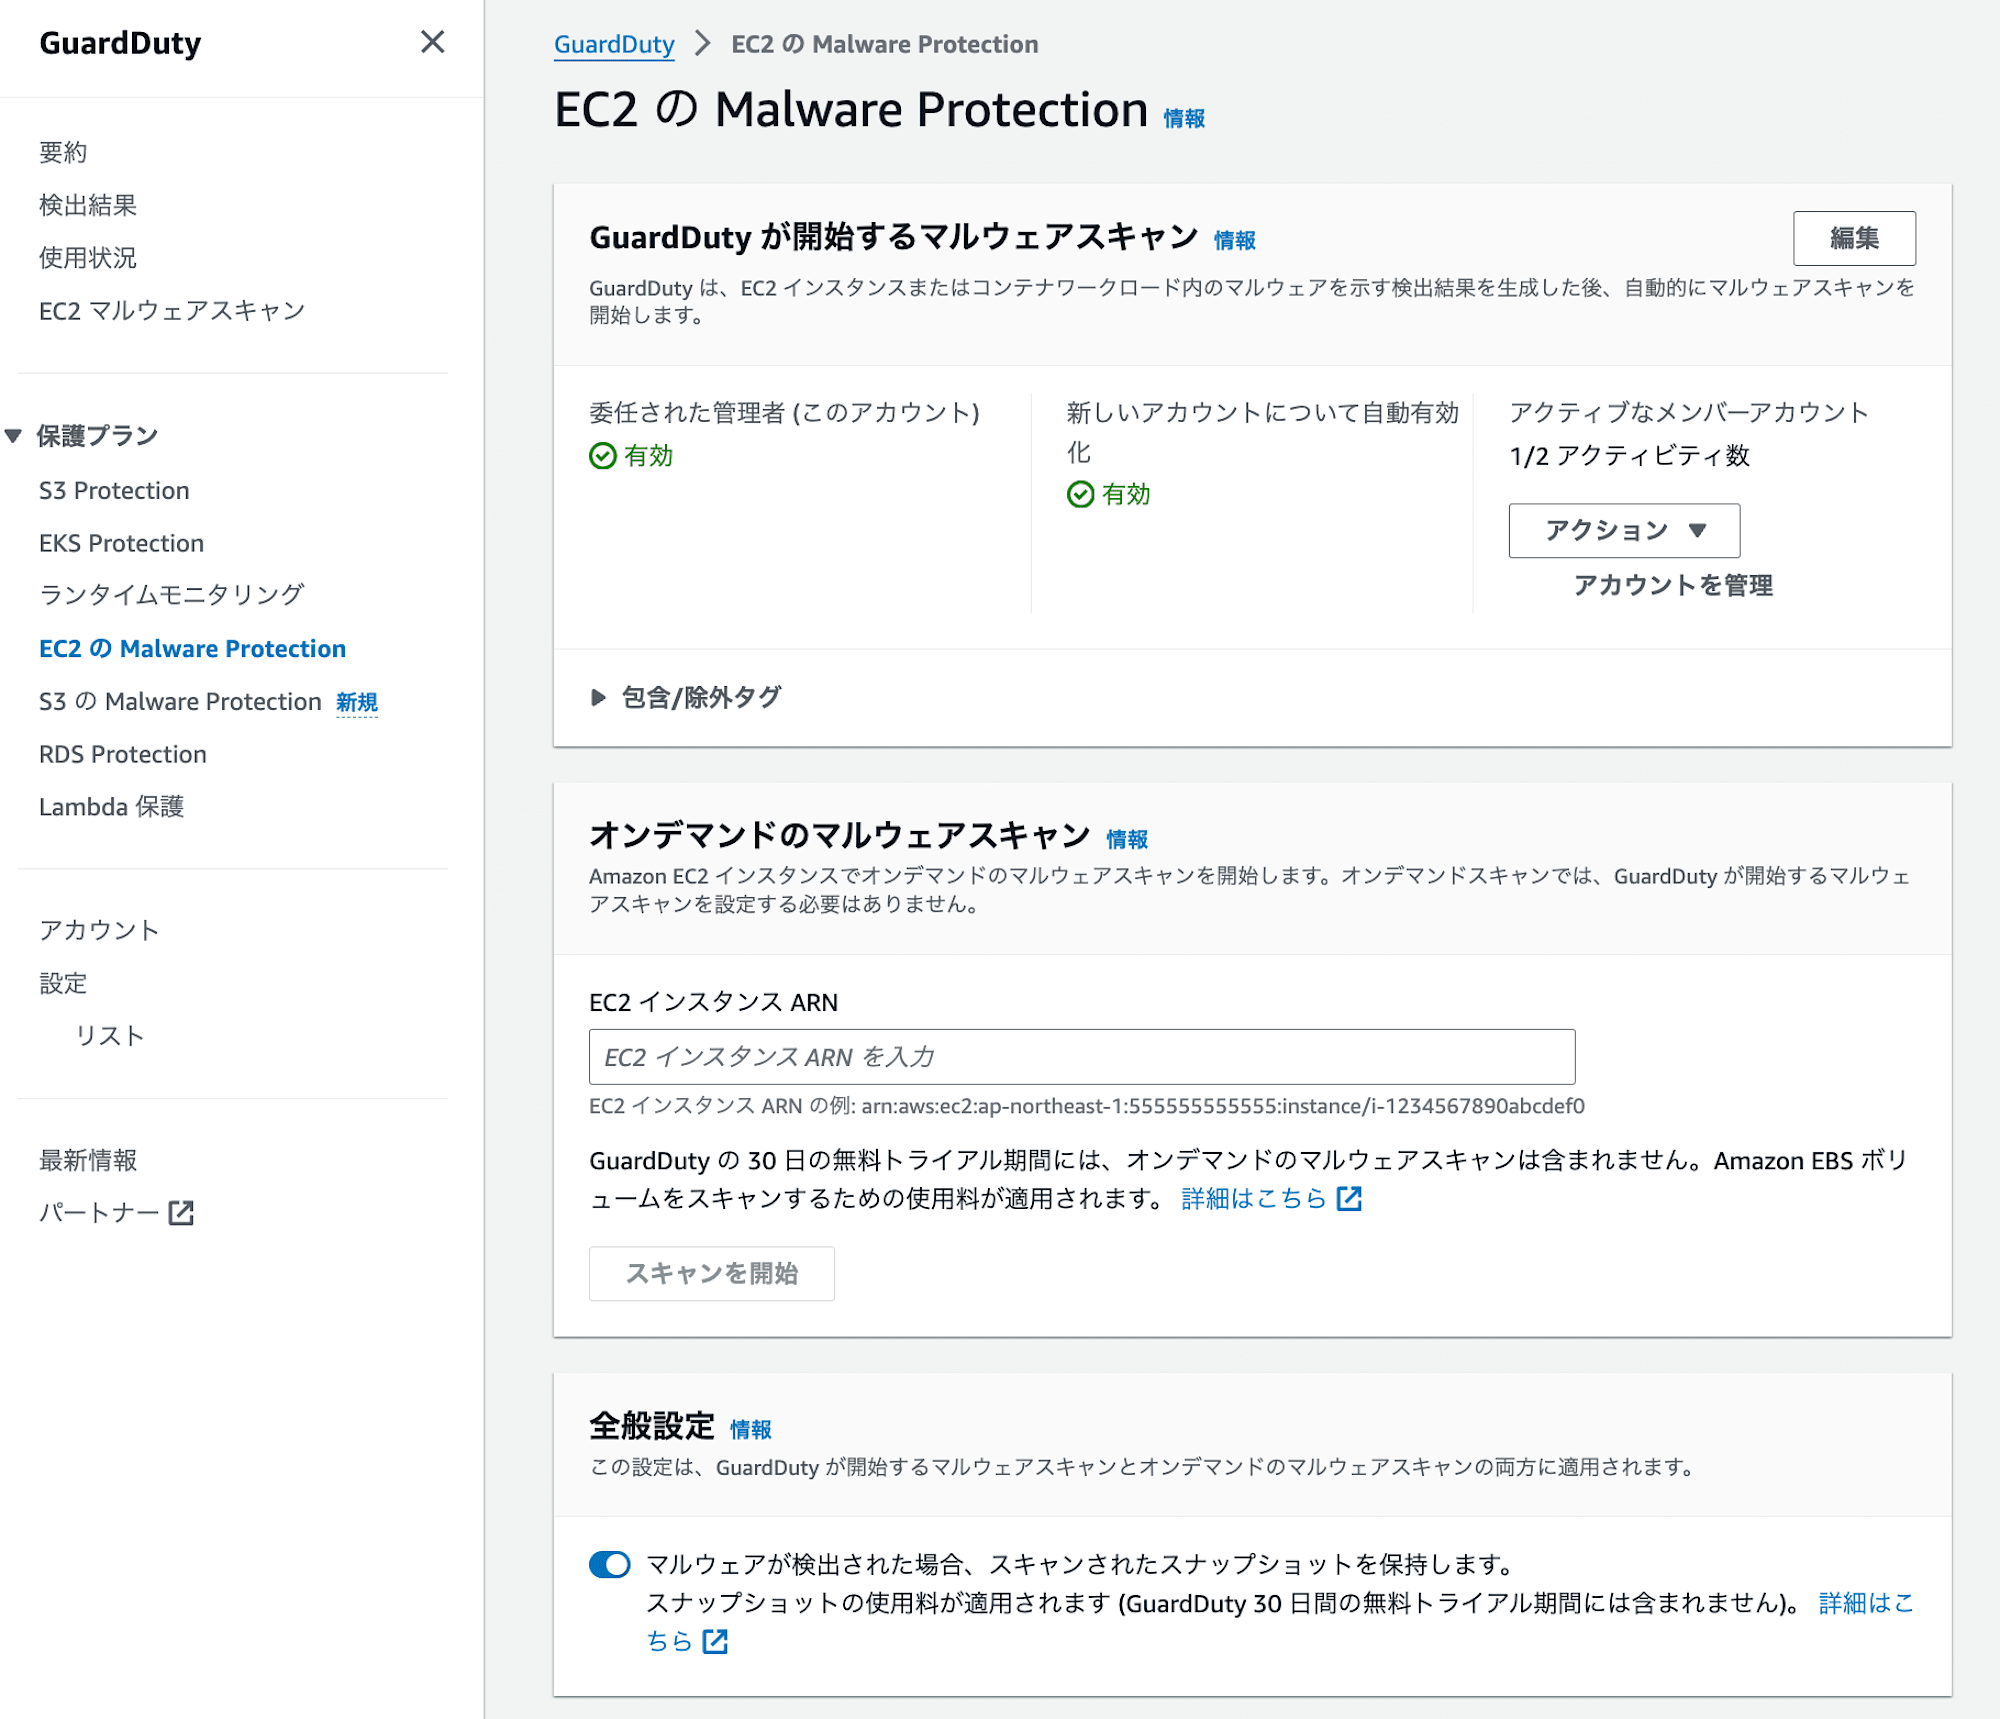2000x1719 pixels.
Task: Open Lambda 保護 page
Action: coord(111,807)
